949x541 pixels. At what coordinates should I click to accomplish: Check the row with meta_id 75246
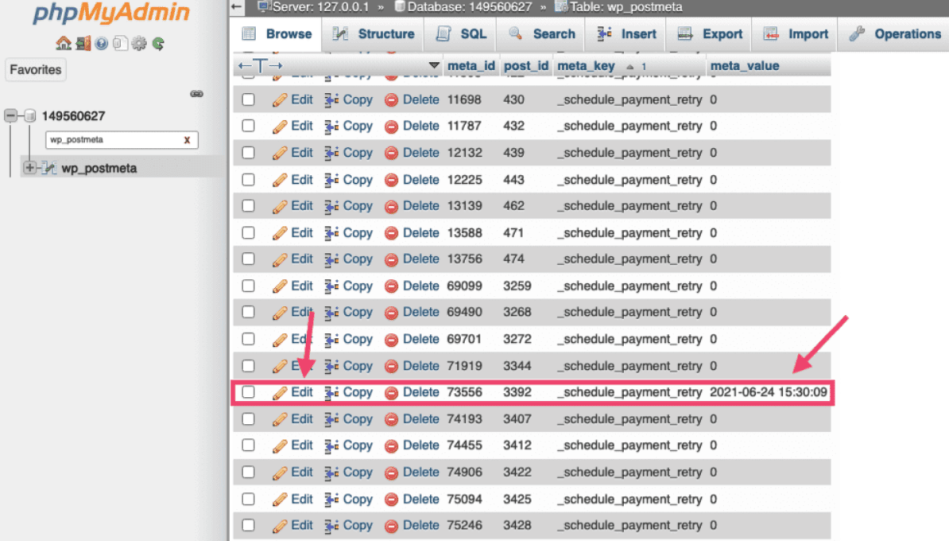(248, 525)
